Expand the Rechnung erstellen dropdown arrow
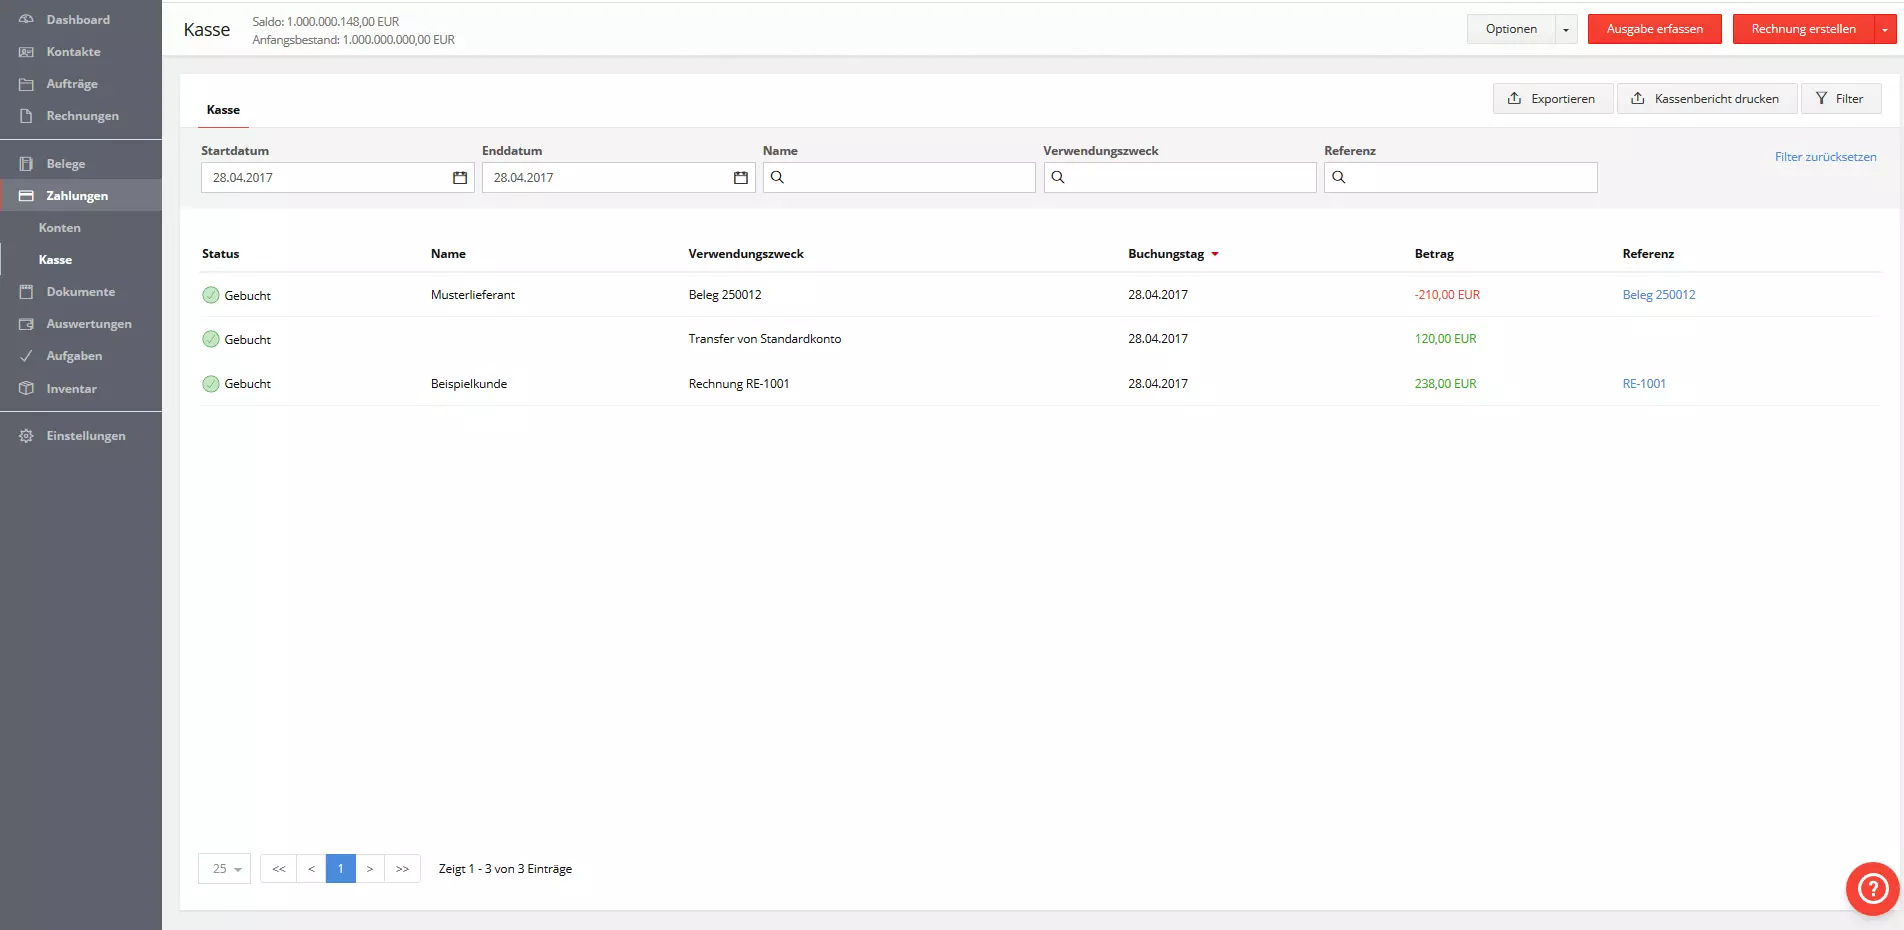The image size is (1904, 930). 1885,30
